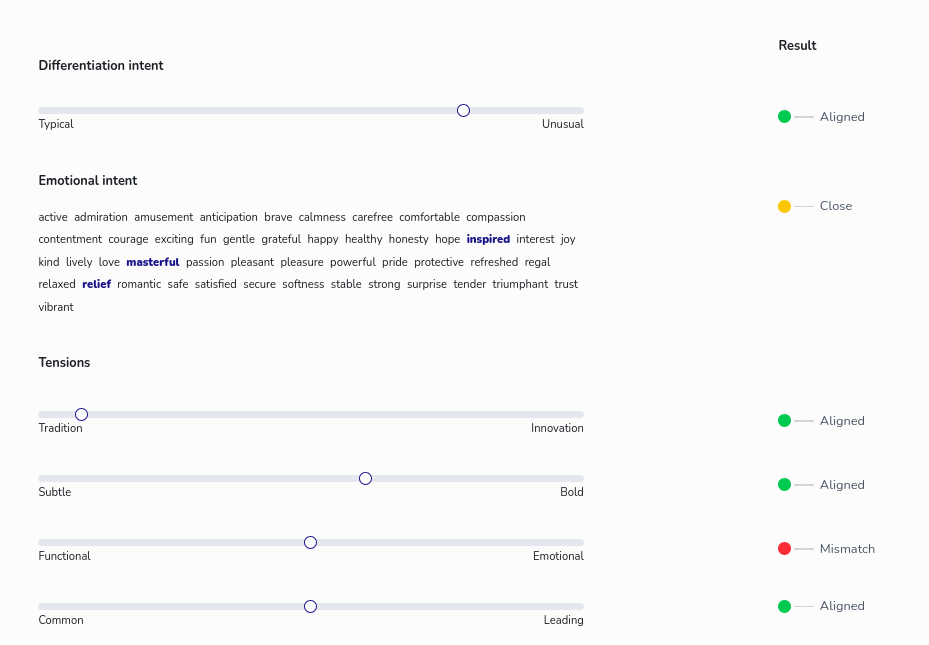Deselect the highlighted word 'inspired'

pos(488,239)
